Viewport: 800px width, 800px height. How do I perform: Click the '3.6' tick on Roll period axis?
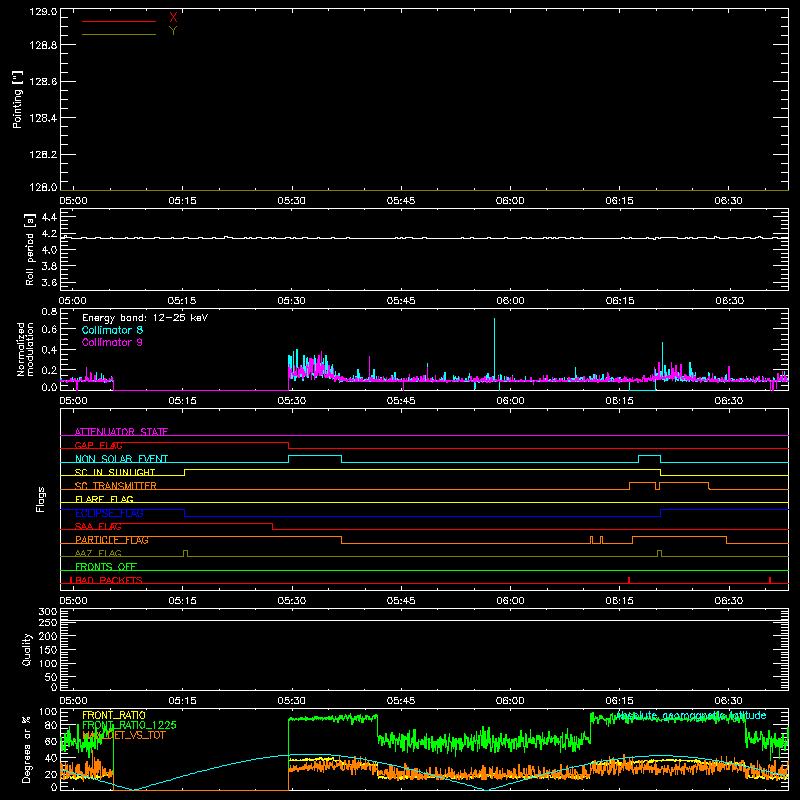[x=49, y=282]
